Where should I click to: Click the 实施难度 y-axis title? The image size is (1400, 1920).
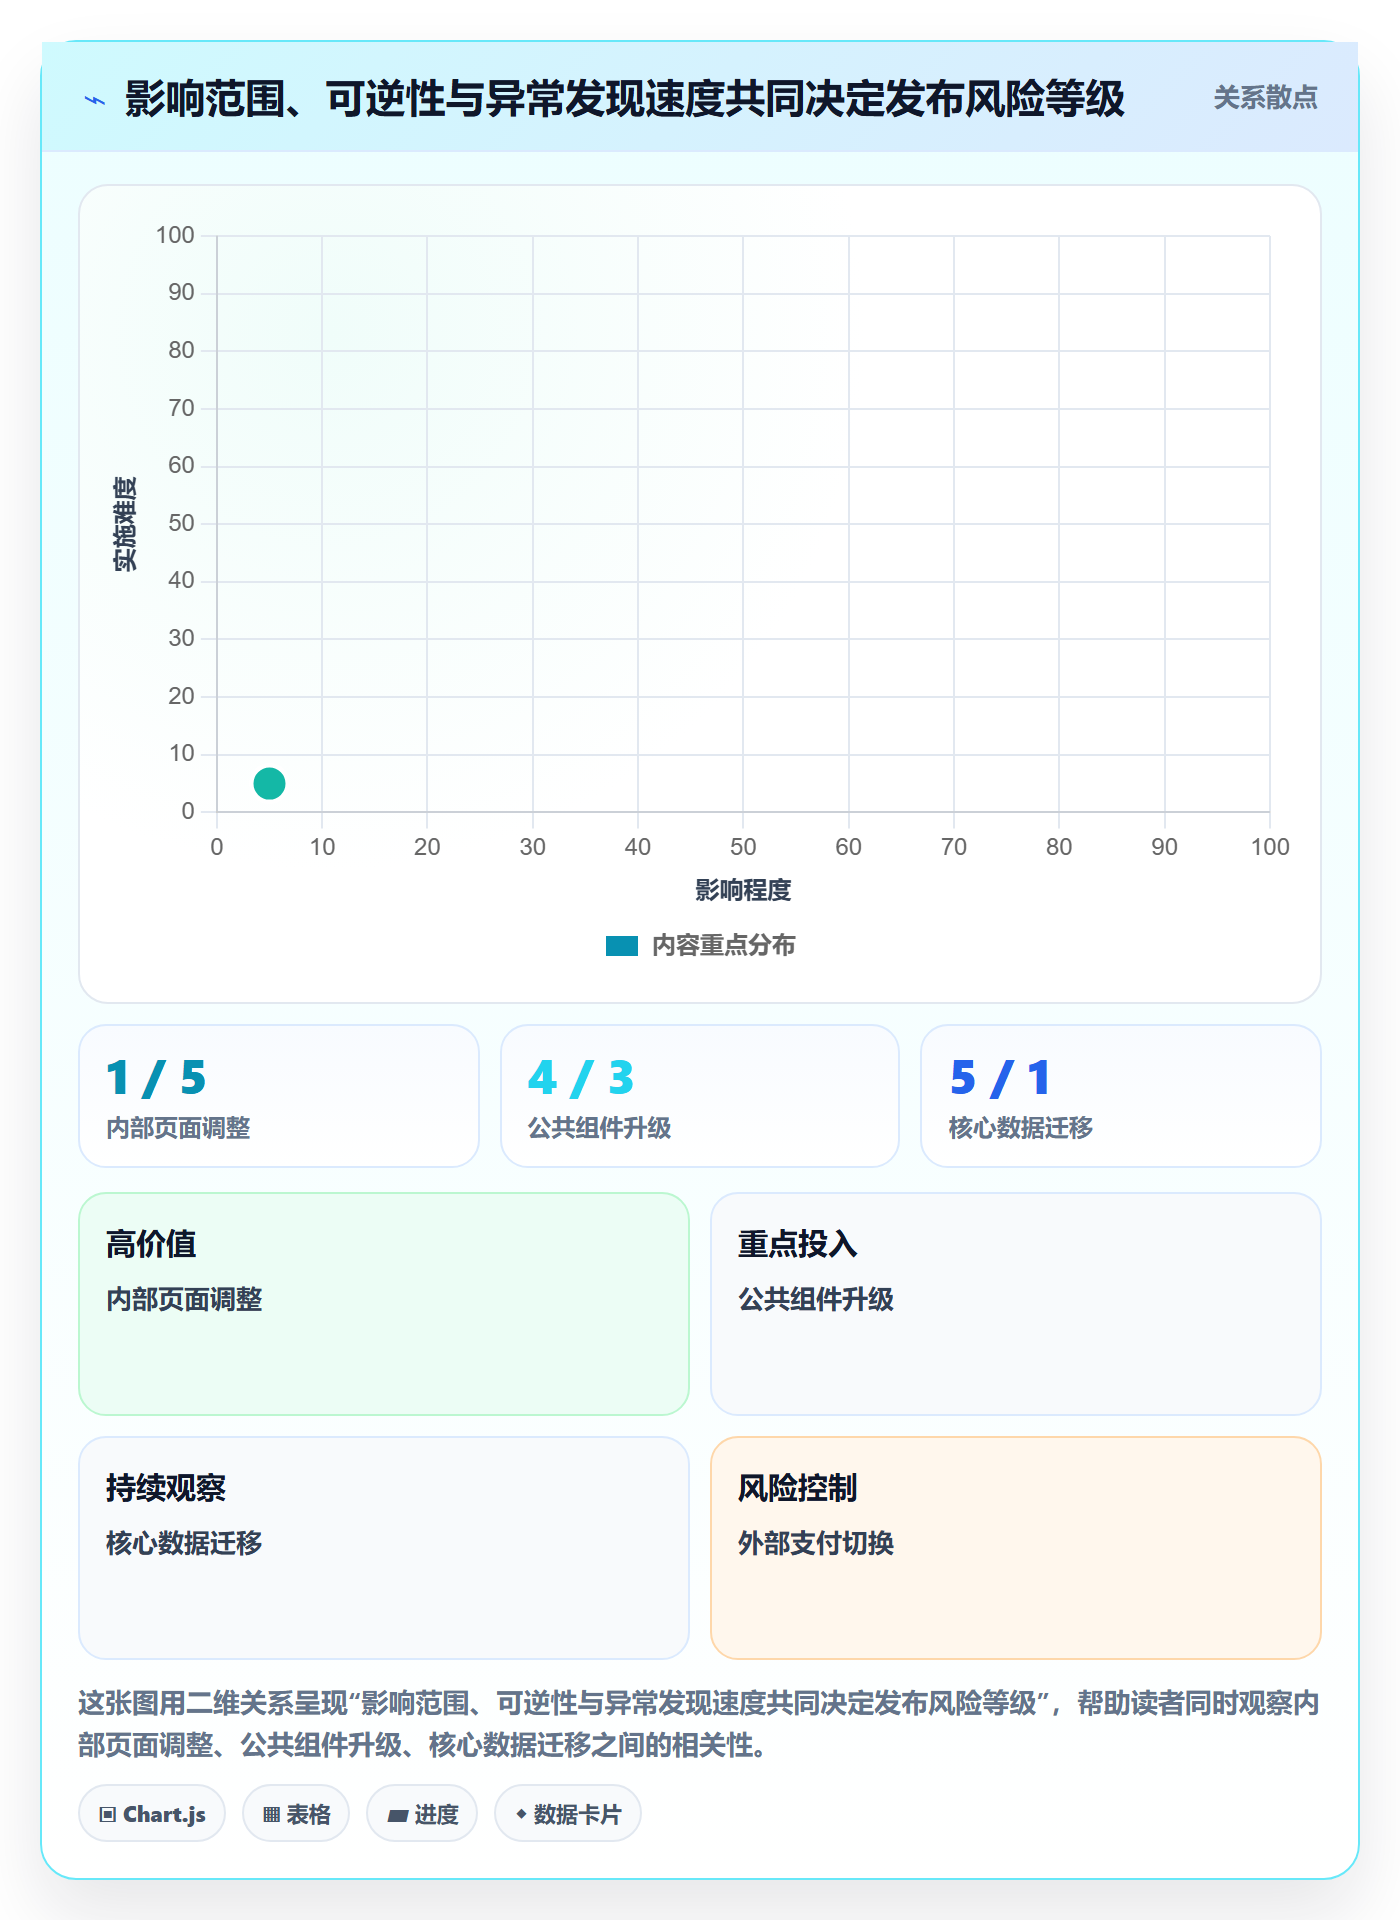point(125,524)
